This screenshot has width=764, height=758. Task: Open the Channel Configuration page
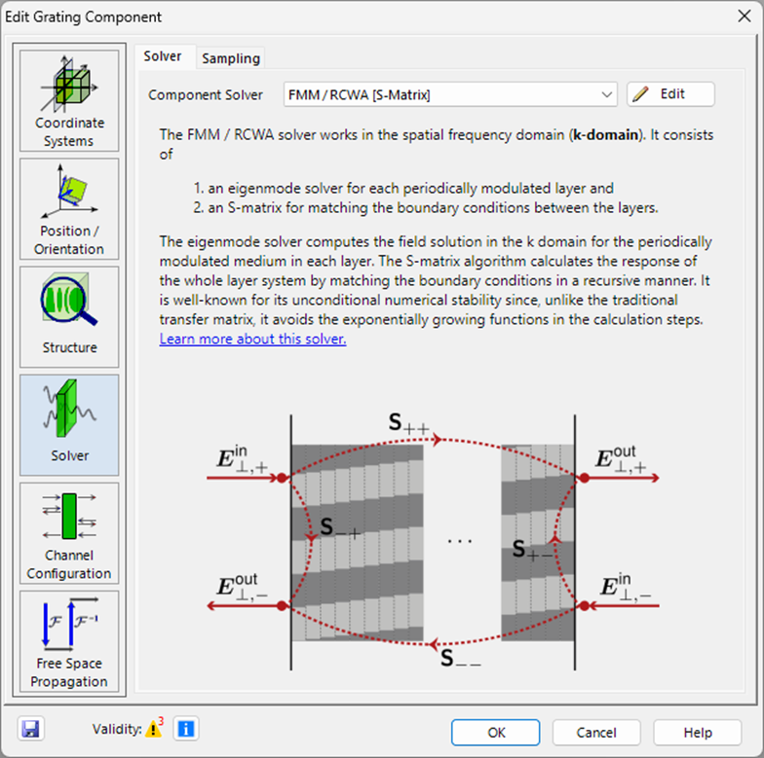(x=69, y=533)
